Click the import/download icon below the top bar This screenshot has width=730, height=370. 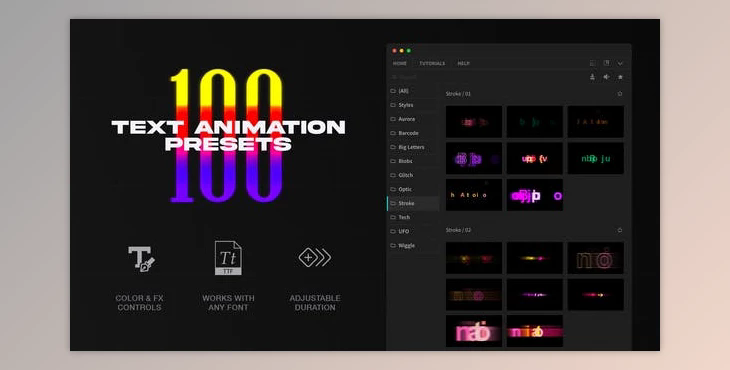pyautogui.click(x=592, y=77)
